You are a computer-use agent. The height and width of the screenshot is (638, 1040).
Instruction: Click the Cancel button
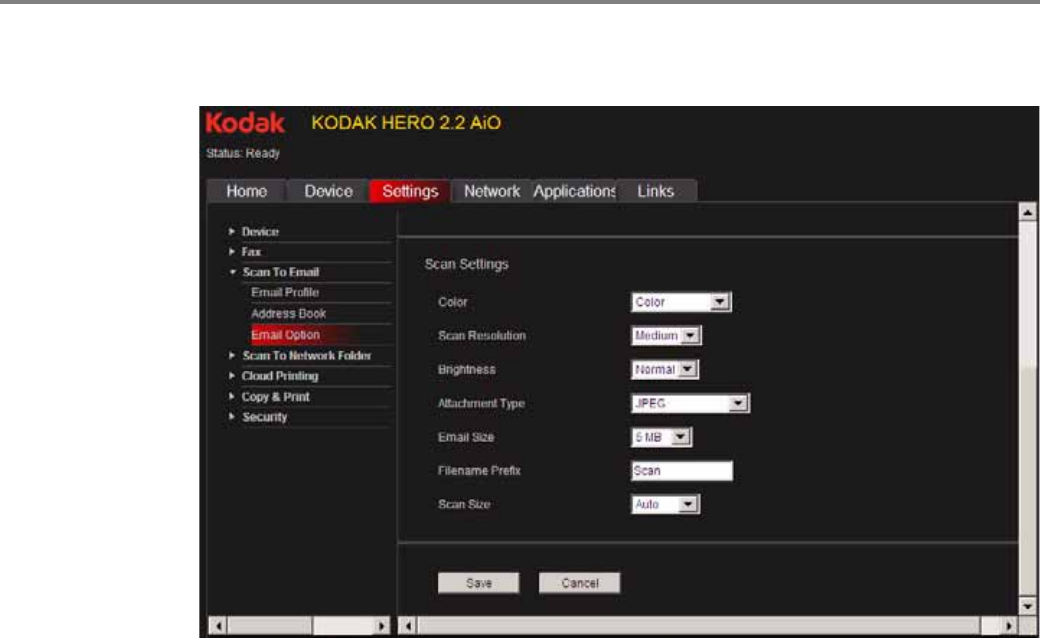point(580,583)
